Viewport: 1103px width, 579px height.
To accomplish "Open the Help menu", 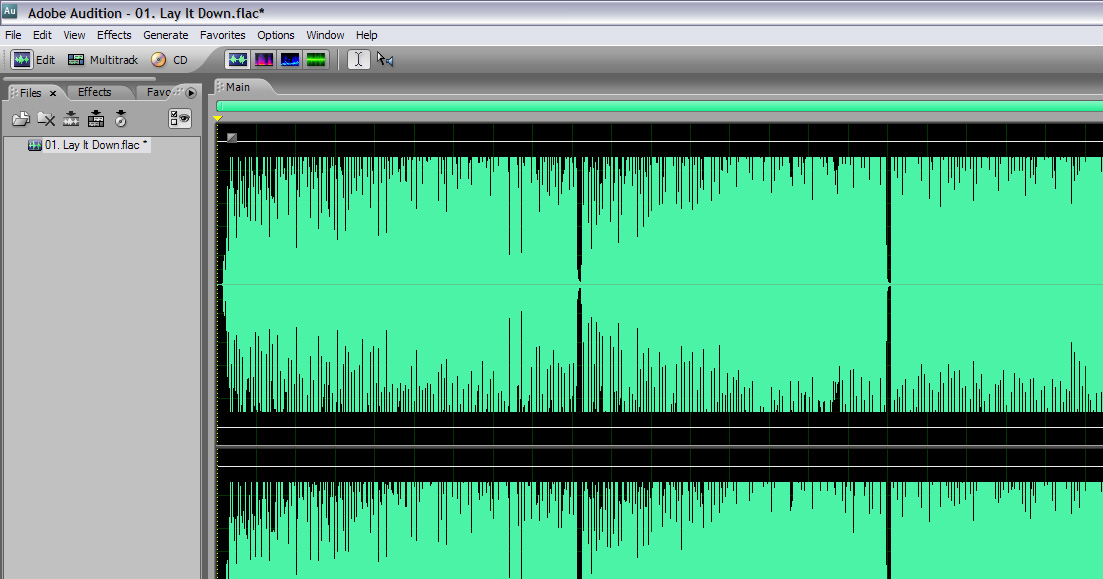I will coord(366,34).
